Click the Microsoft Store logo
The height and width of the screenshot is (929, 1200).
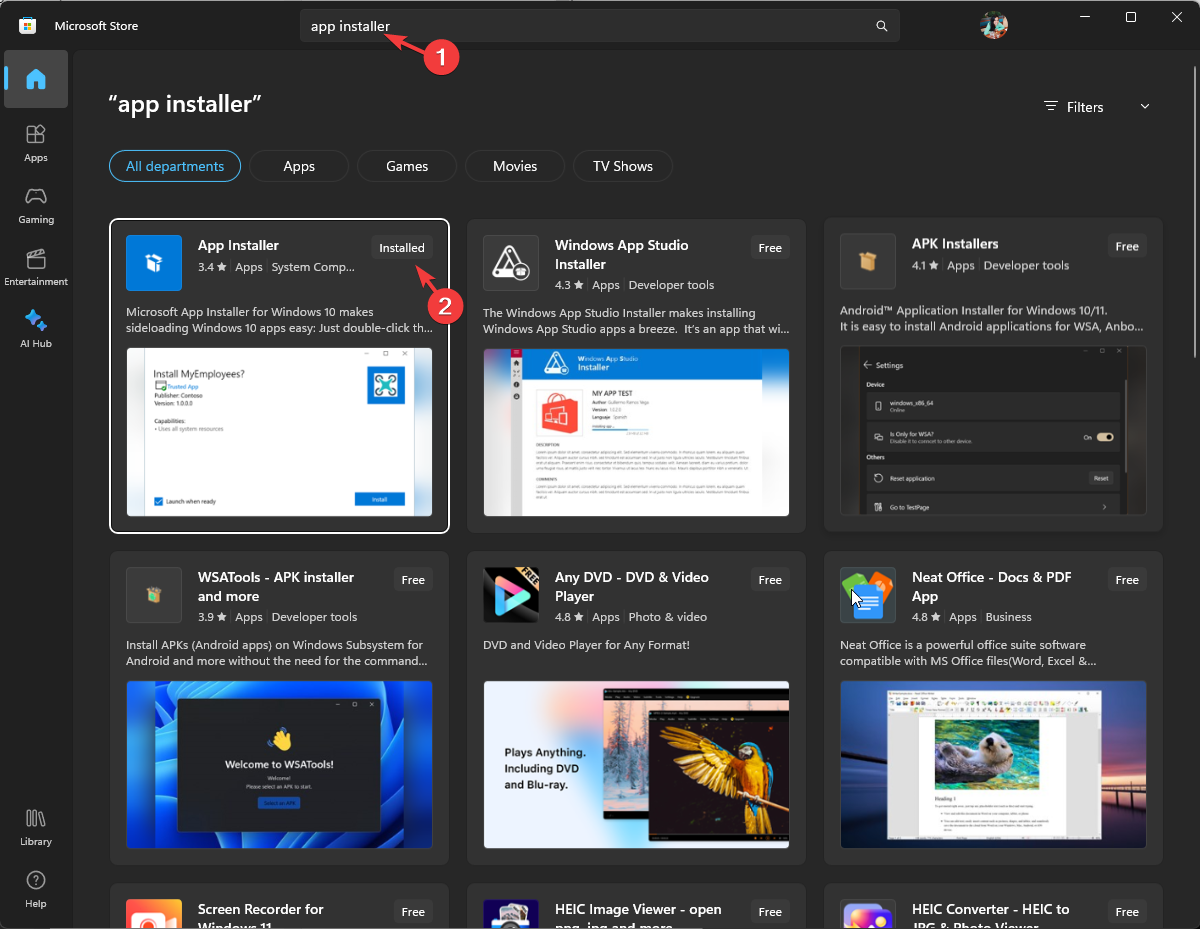click(x=28, y=24)
